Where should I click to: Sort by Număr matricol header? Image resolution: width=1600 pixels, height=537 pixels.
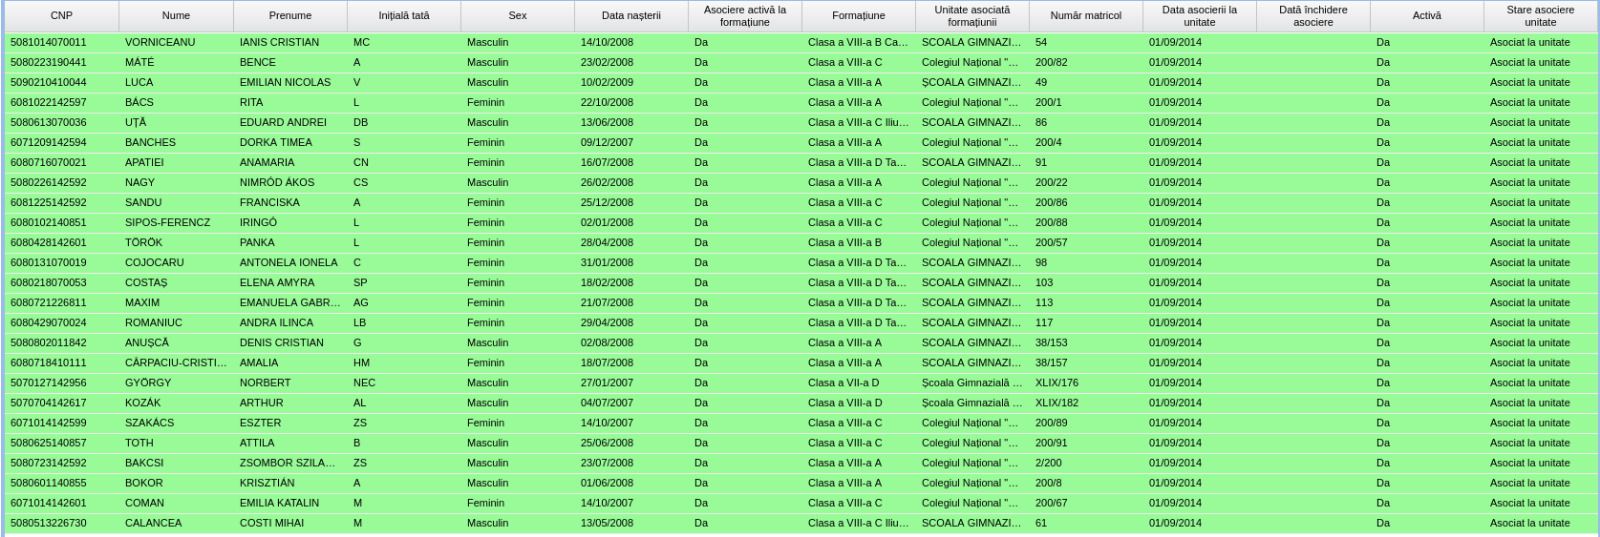(x=1086, y=16)
